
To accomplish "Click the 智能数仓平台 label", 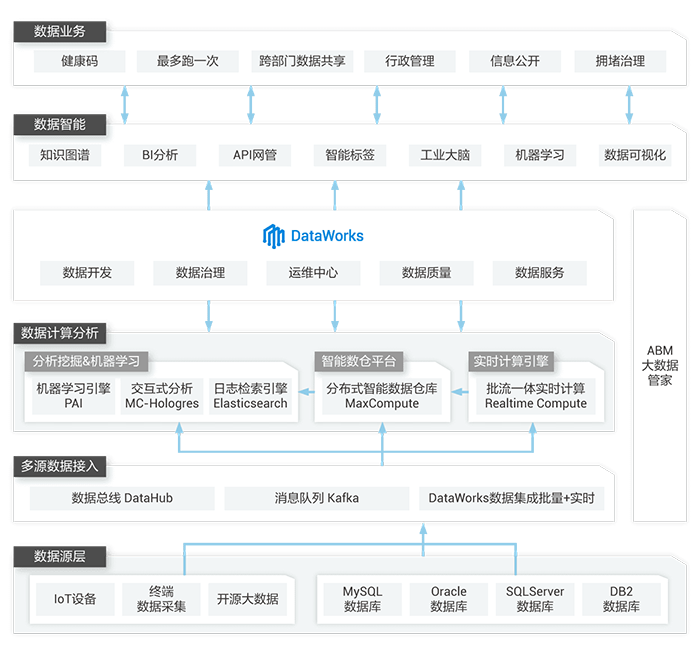I will (359, 361).
